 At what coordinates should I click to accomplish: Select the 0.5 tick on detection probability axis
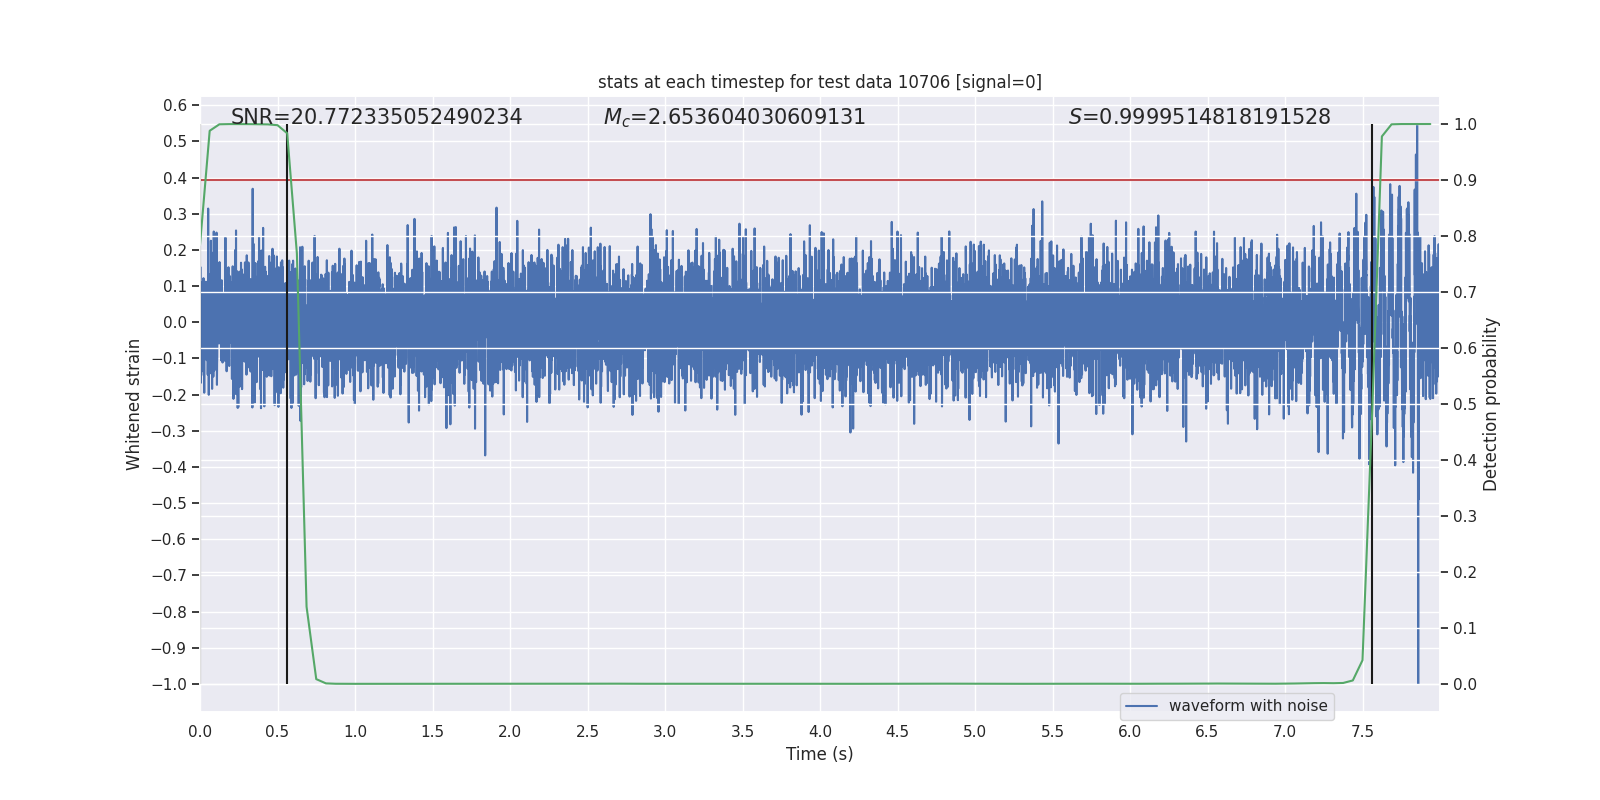(1465, 405)
